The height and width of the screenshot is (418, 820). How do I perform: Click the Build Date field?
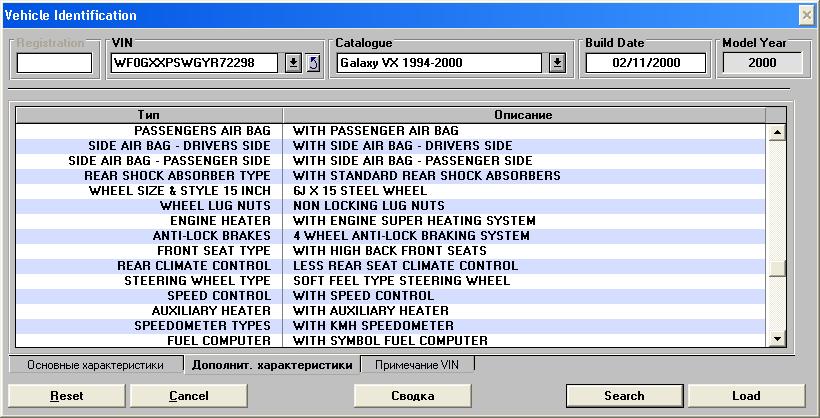(x=645, y=63)
